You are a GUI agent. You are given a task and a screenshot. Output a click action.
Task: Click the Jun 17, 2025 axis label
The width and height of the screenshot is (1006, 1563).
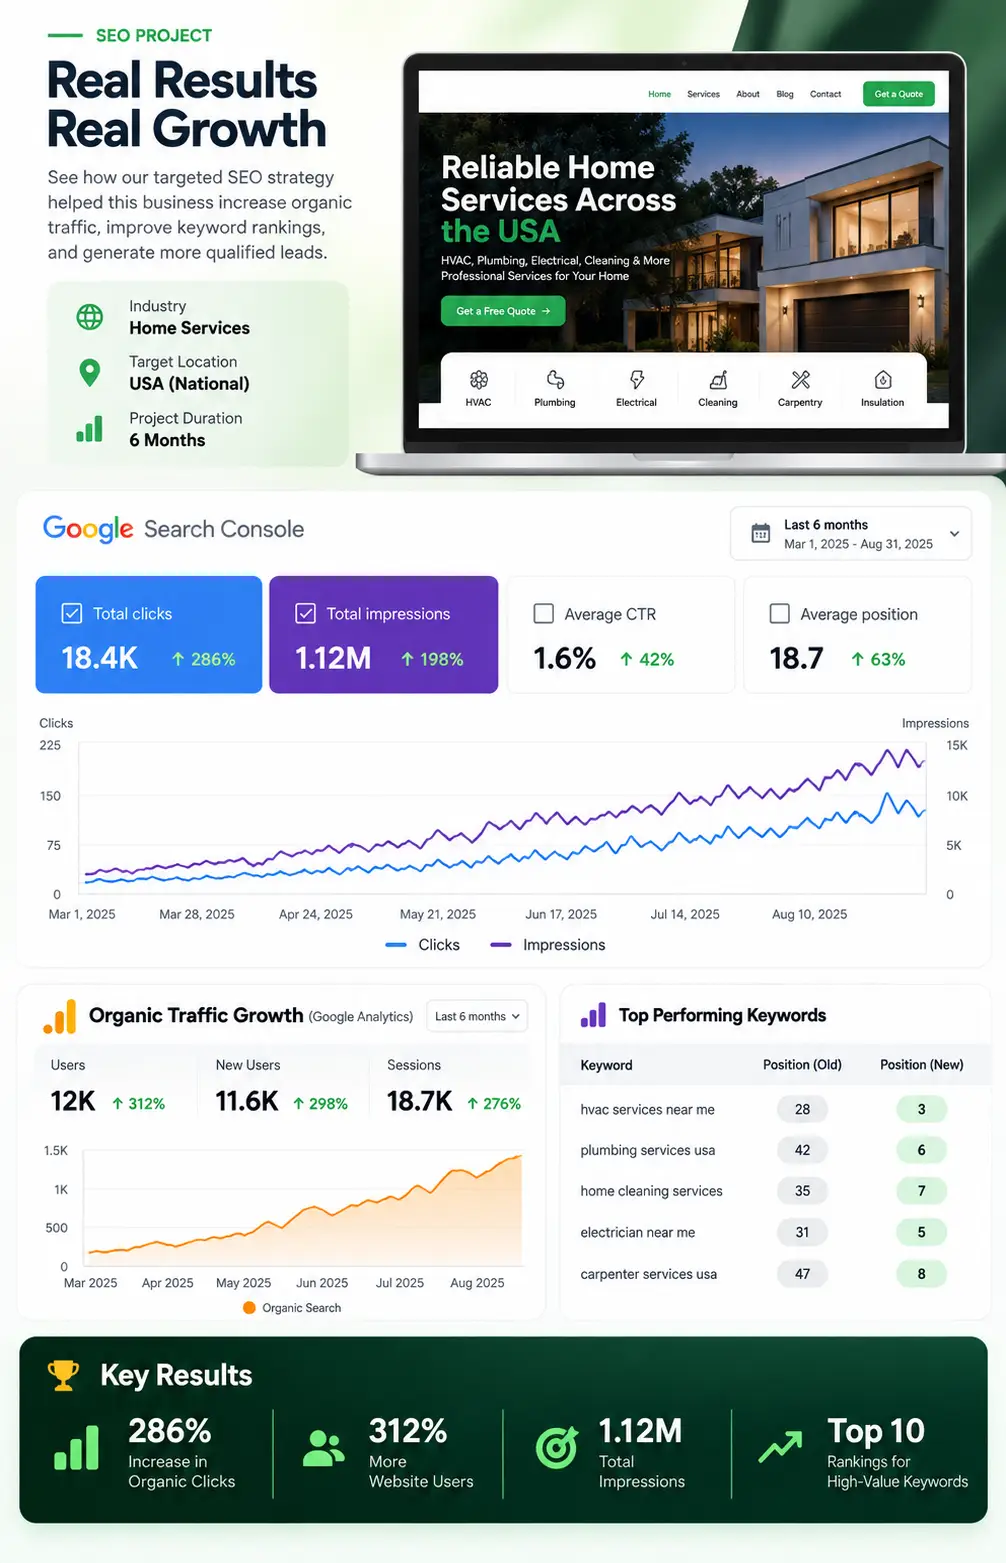561,915
